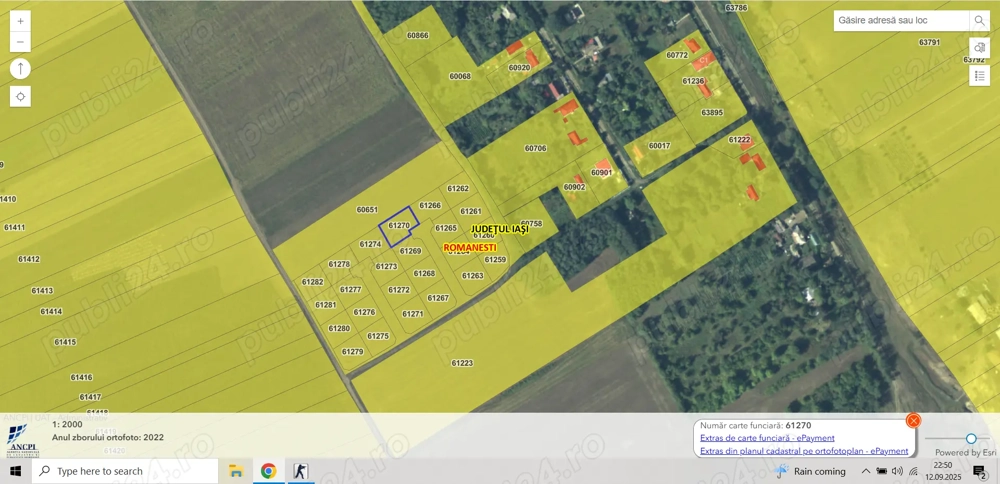Screen dimensions: 1000x484
Task: Click parcel 60706 on the map
Action: (535, 148)
